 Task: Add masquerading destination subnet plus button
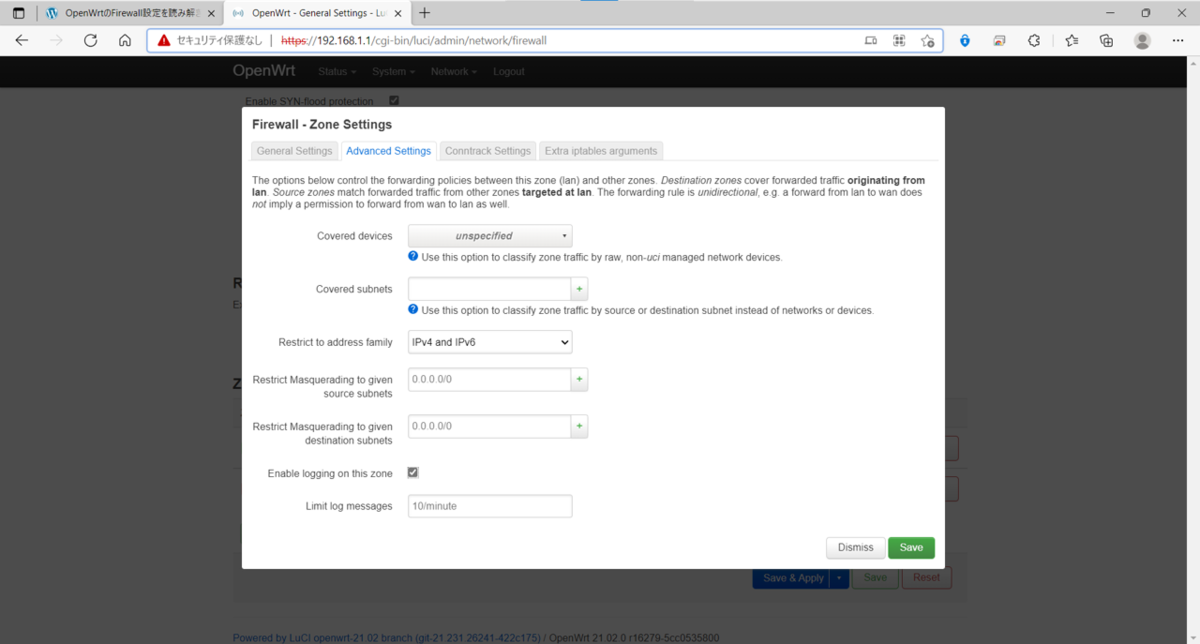579,426
